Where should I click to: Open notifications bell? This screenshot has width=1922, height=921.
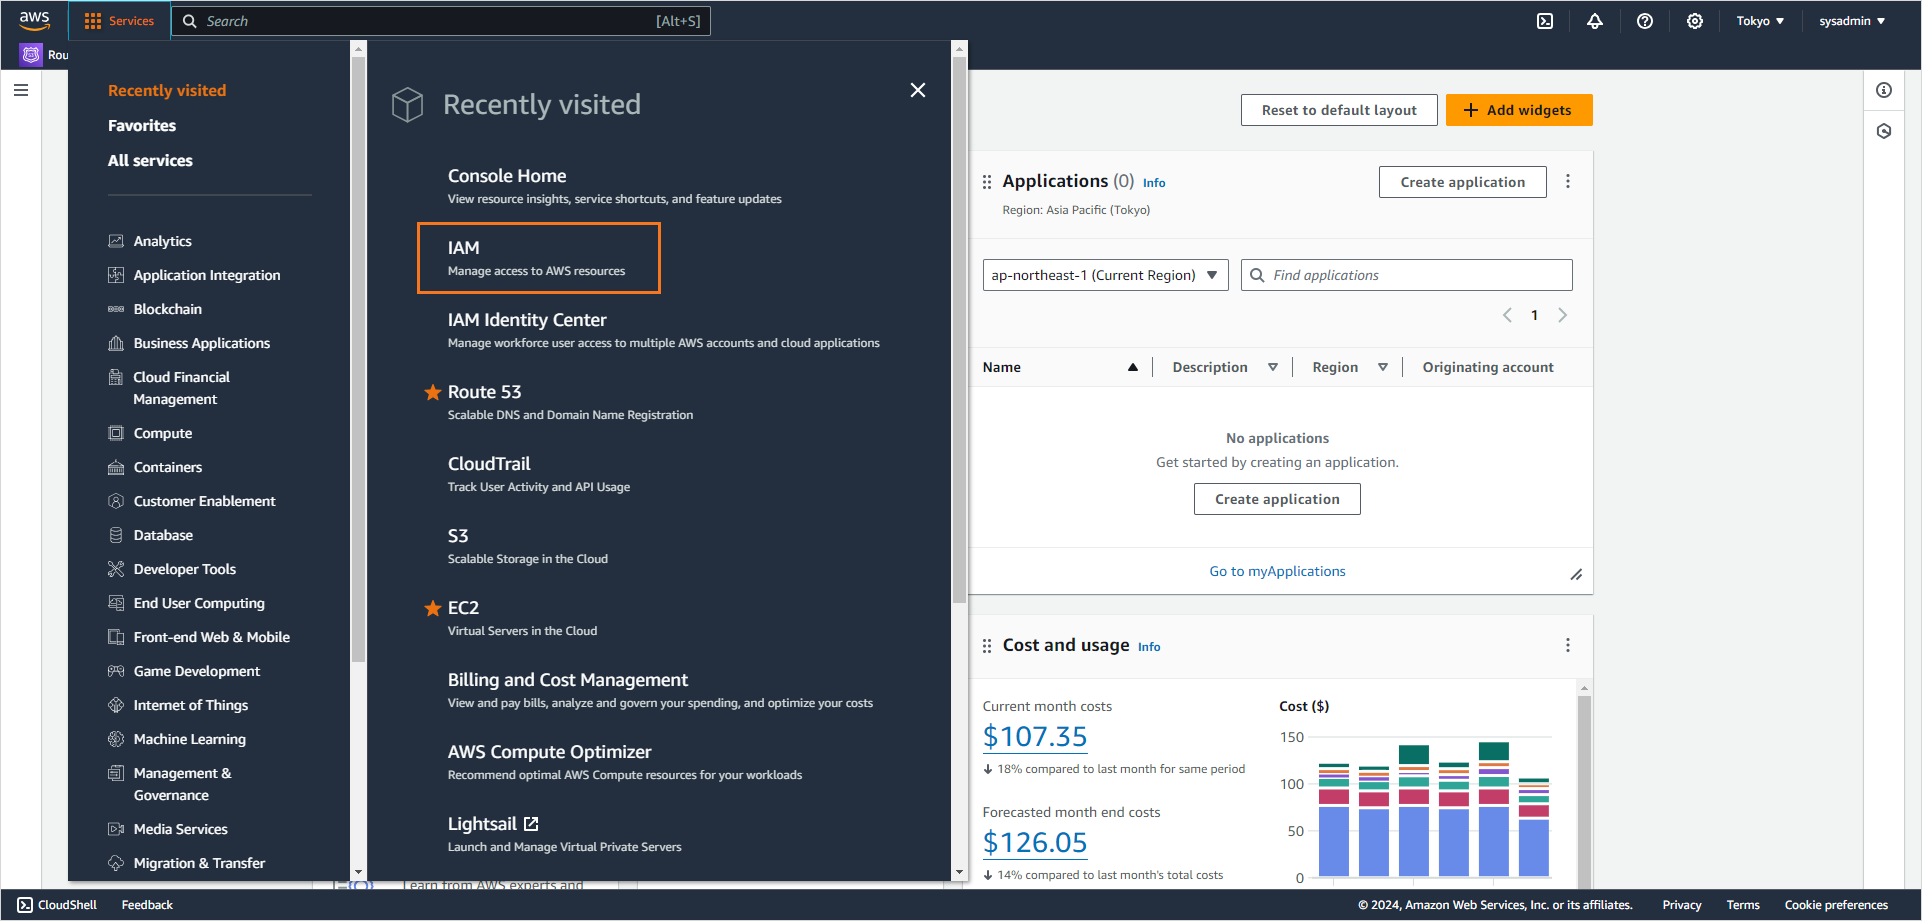coord(1595,21)
